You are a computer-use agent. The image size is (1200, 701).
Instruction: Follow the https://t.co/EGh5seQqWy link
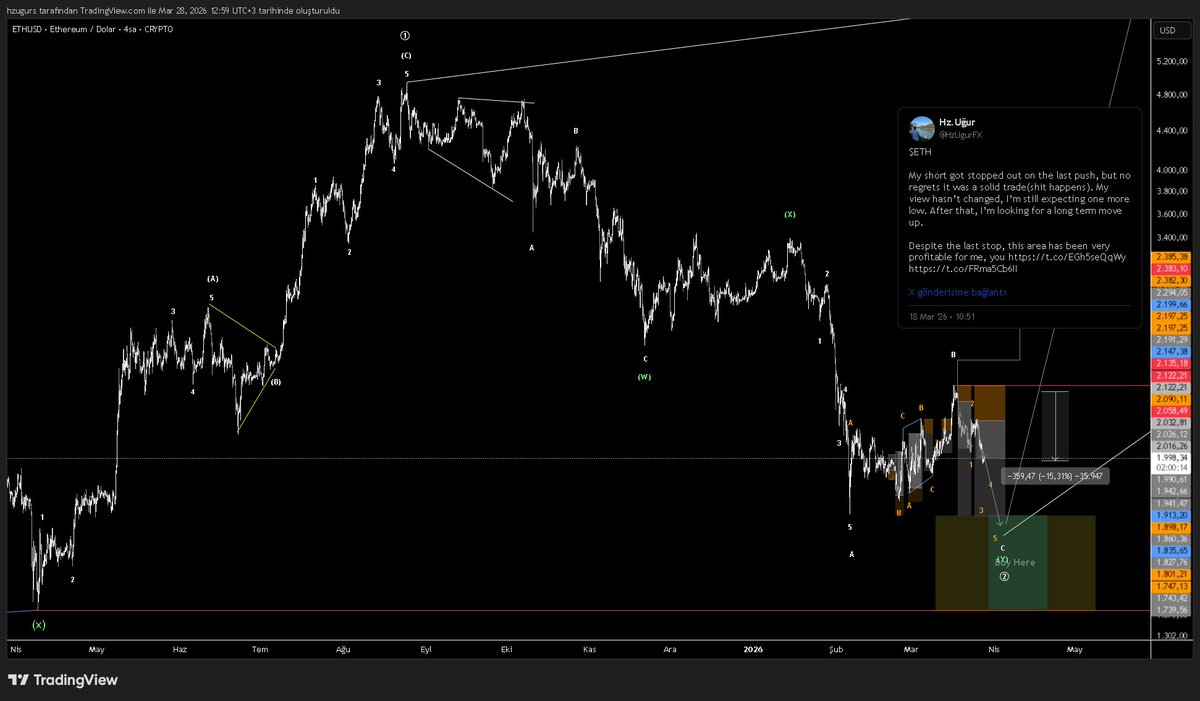[1067, 257]
